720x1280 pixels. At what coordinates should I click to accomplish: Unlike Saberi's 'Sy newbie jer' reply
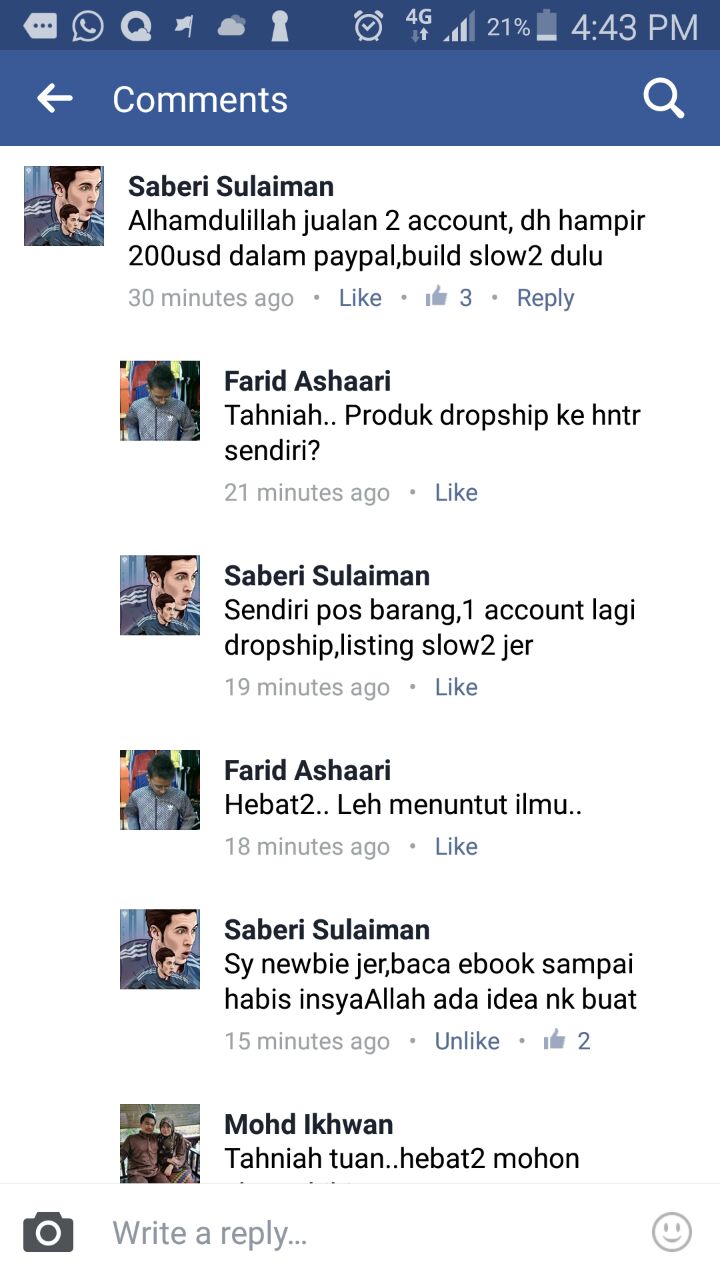(x=467, y=1041)
